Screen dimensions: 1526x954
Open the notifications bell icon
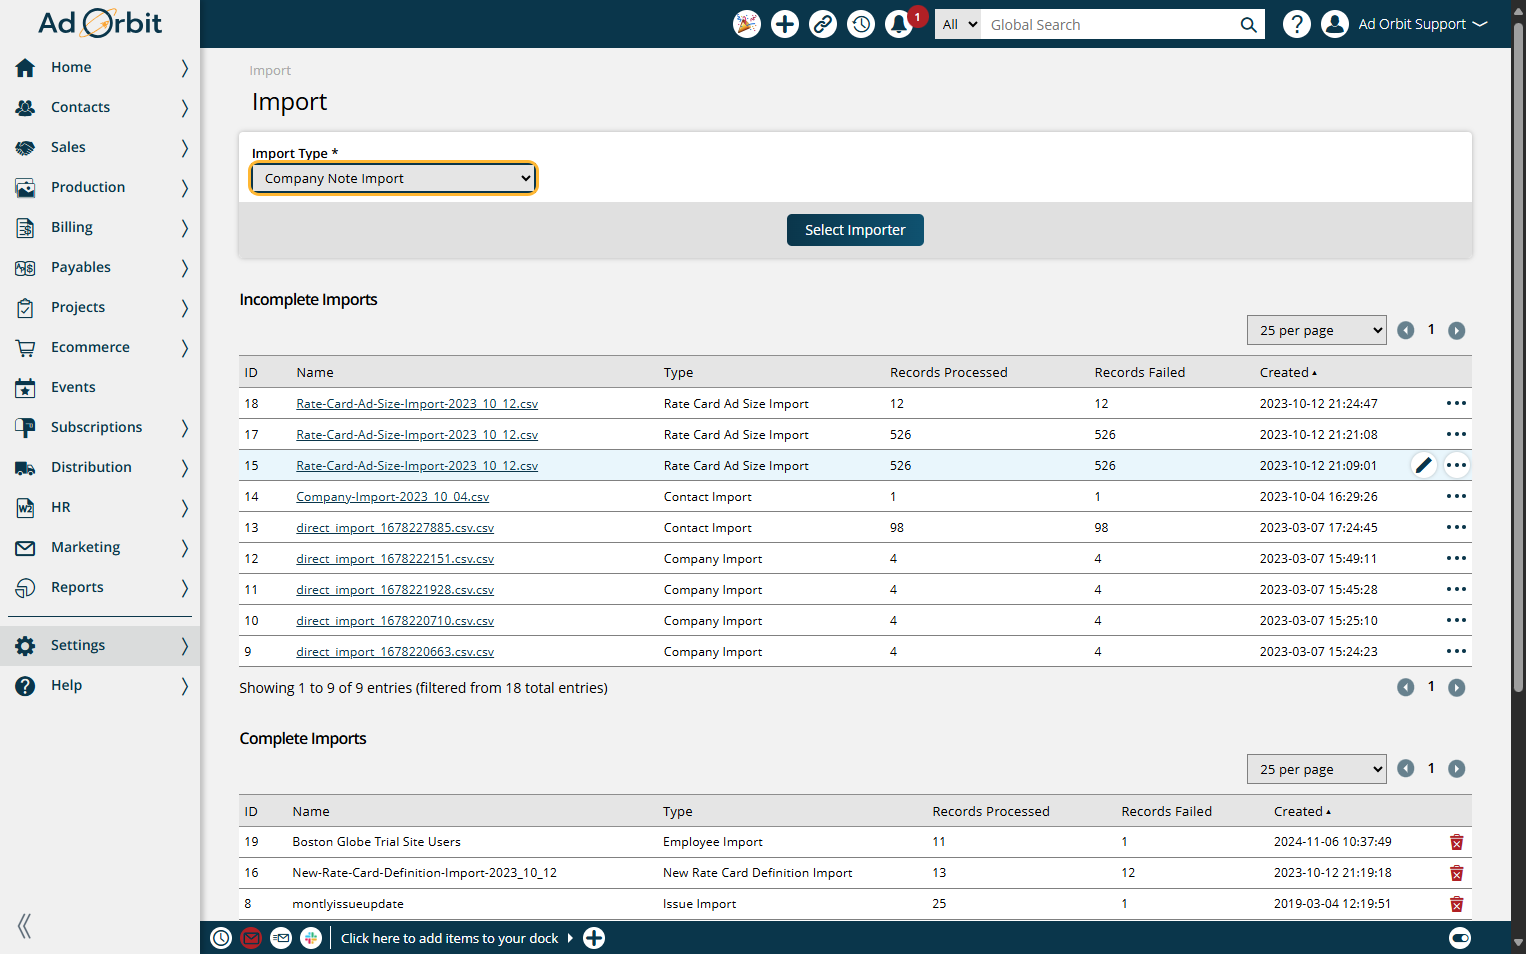pyautogui.click(x=899, y=24)
